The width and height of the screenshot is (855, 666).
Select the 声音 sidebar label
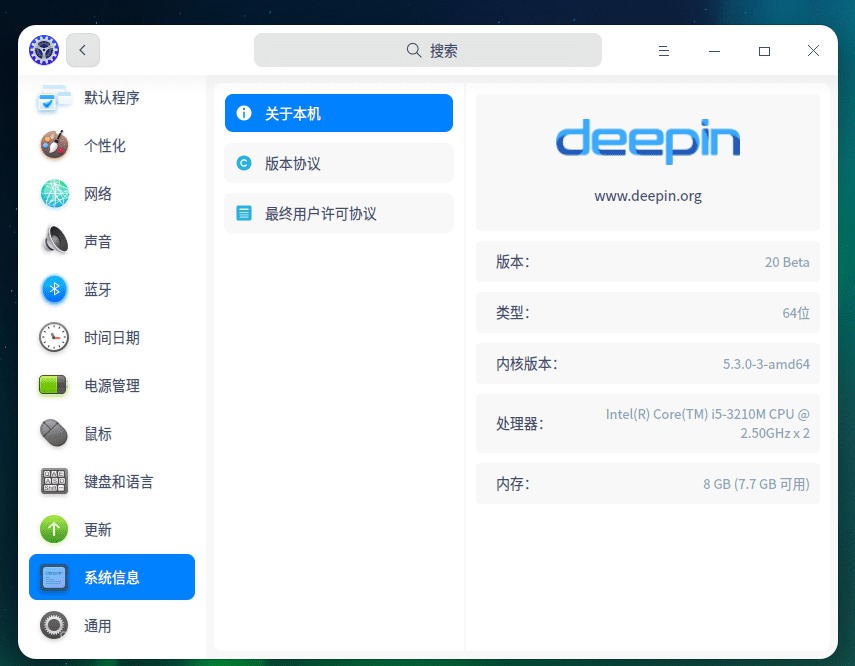[98, 242]
